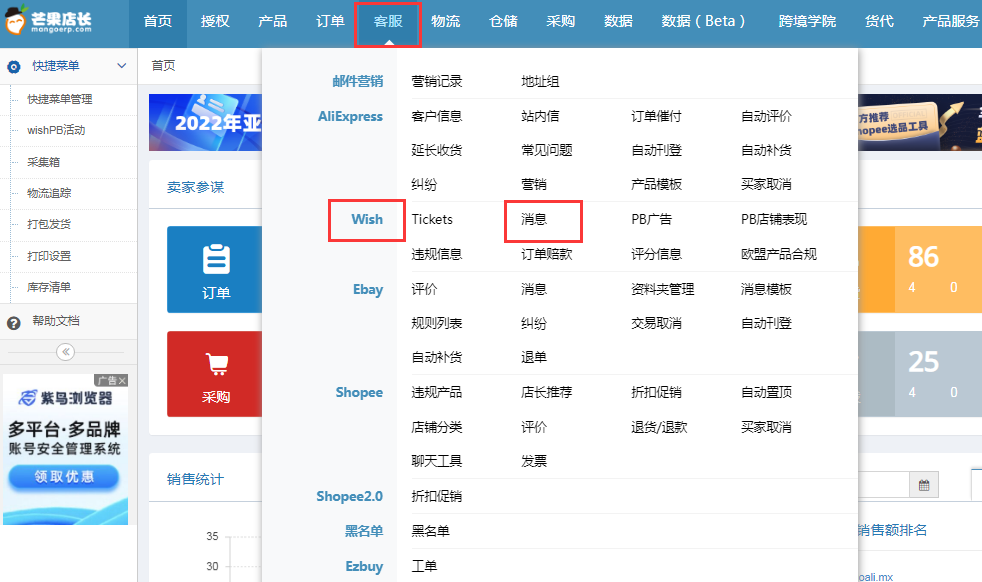Open Tickets under Wish
Image resolution: width=982 pixels, height=582 pixels.
coord(432,219)
